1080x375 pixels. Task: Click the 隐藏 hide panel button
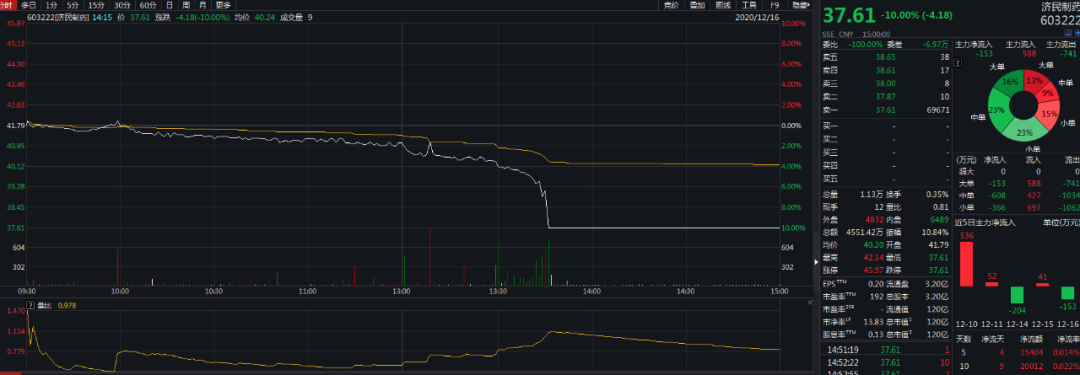click(800, 5)
